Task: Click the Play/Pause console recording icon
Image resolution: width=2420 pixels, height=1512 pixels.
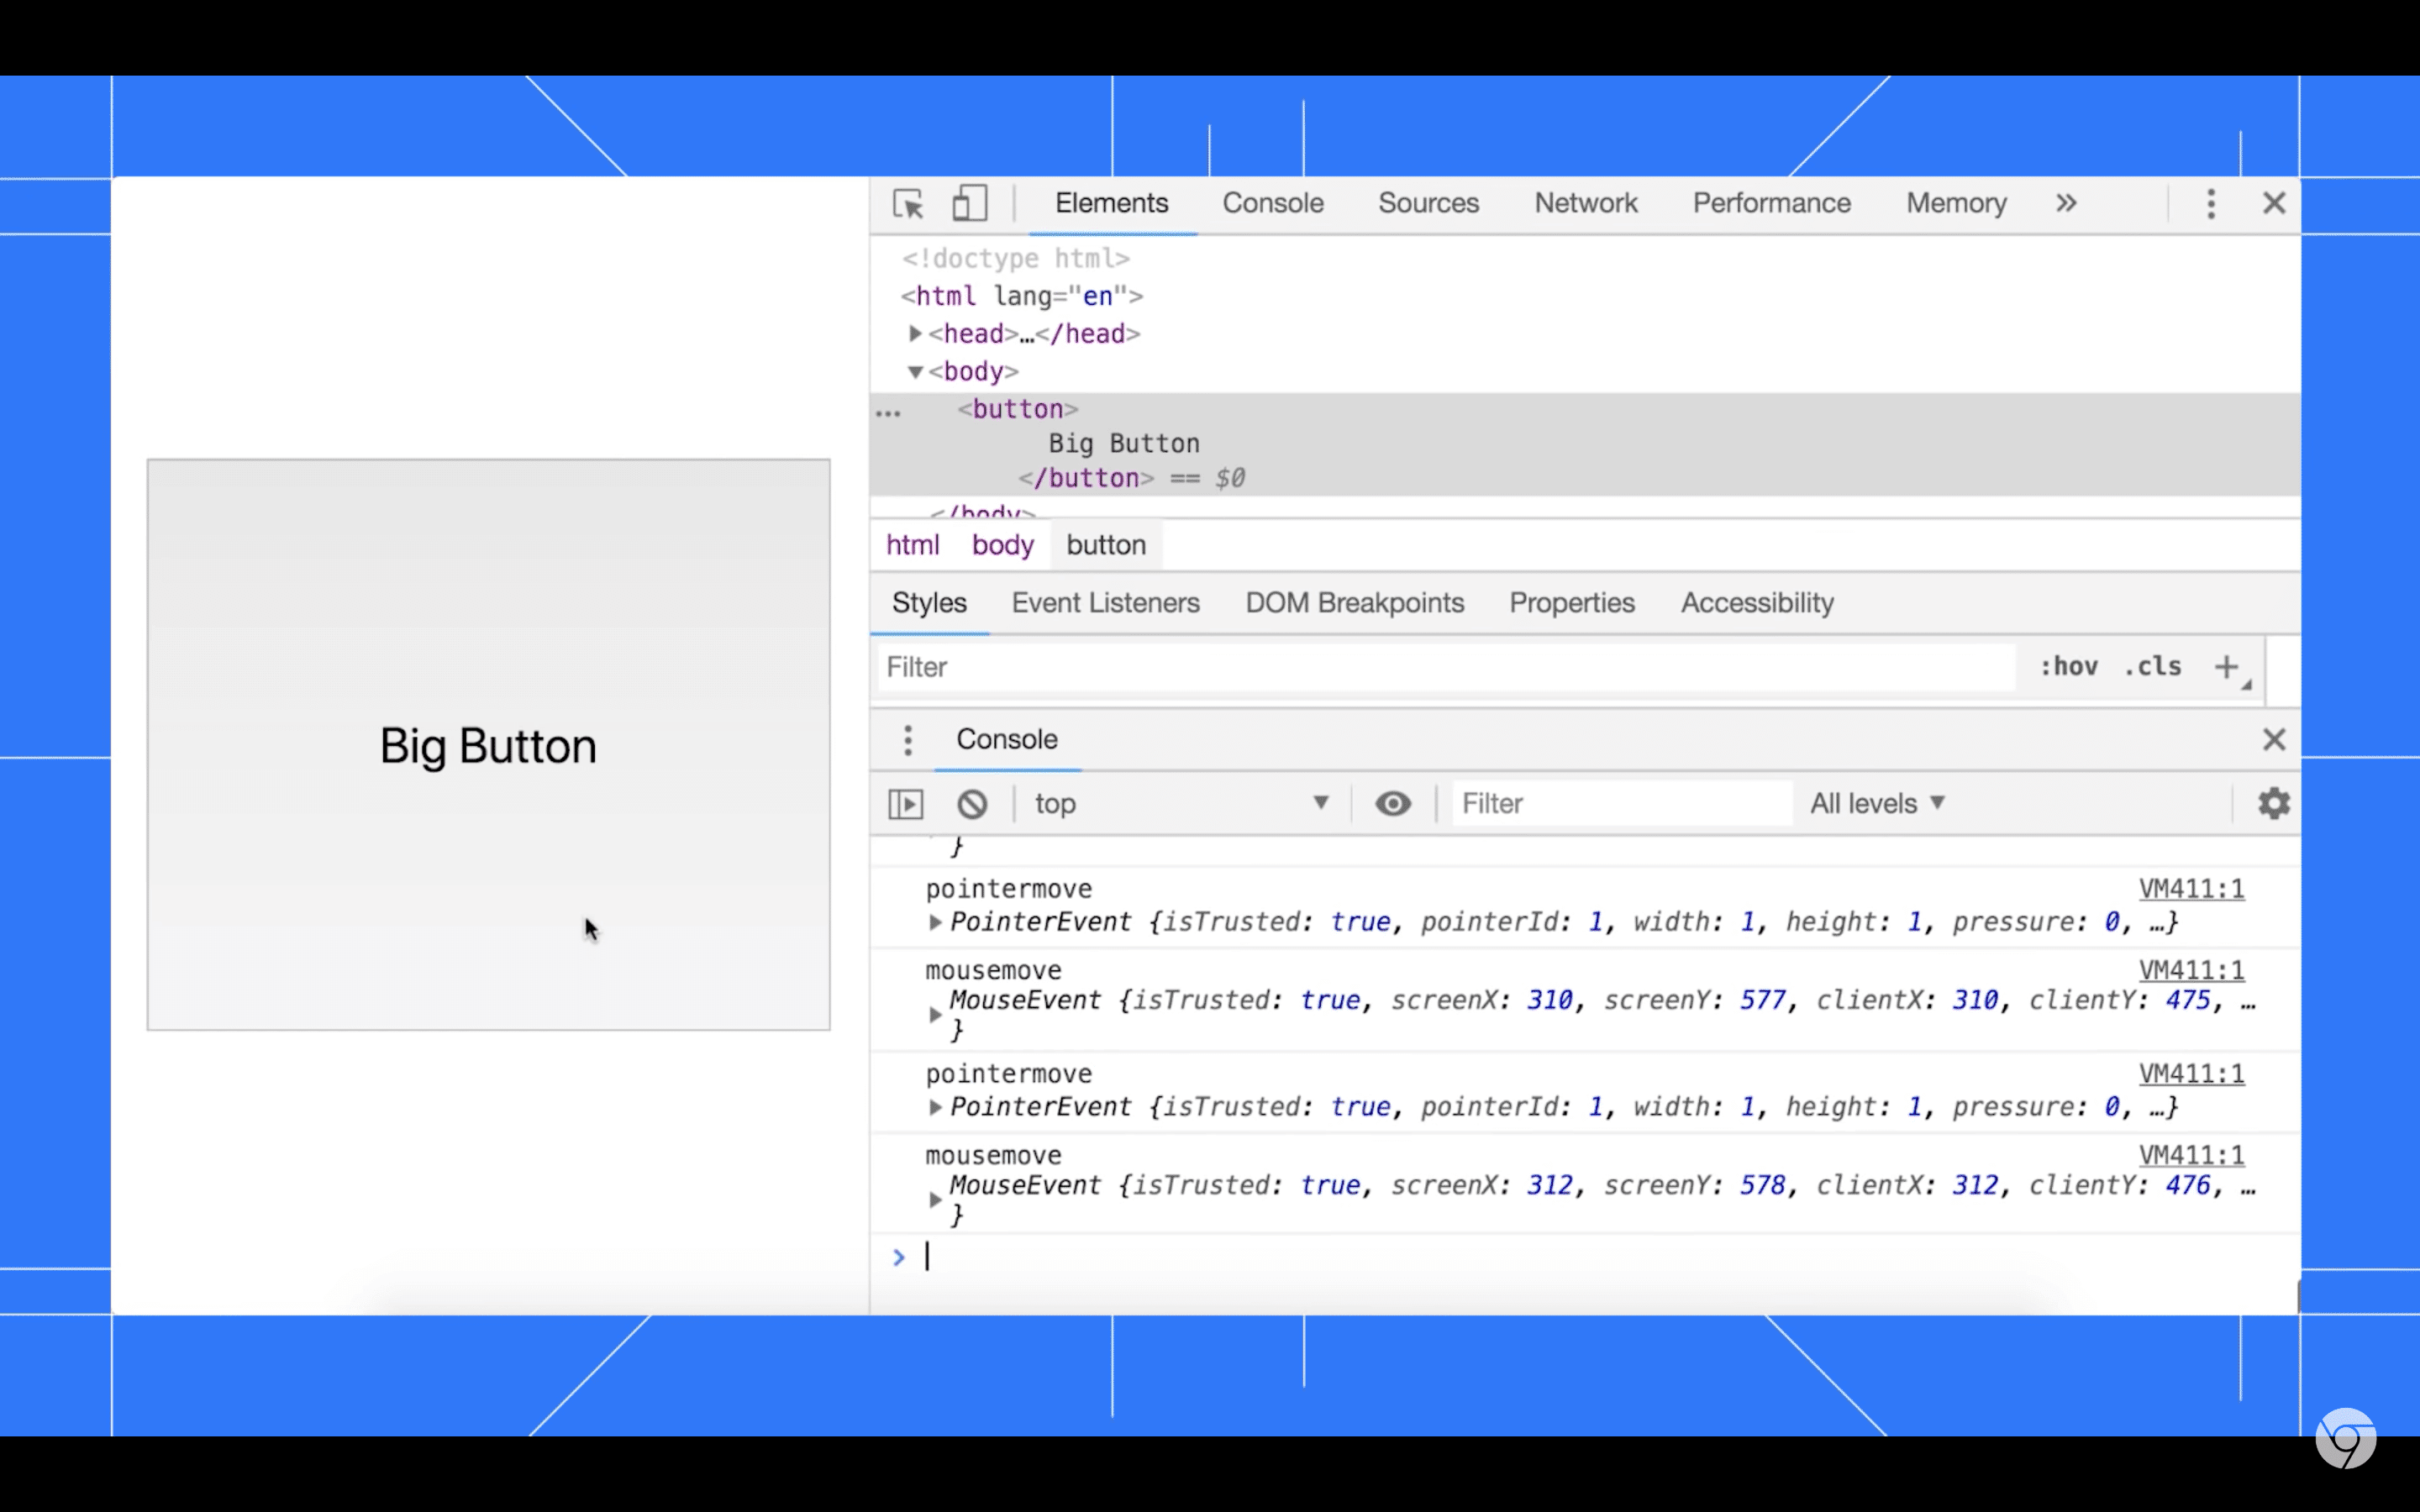Action: coord(904,803)
